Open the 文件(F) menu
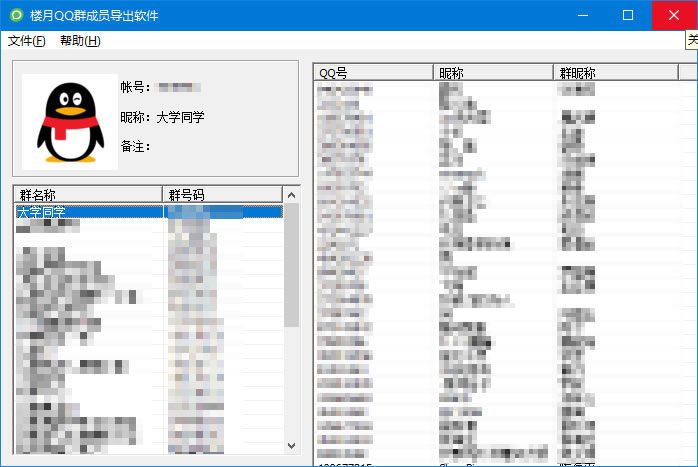698x467 pixels. [26, 41]
